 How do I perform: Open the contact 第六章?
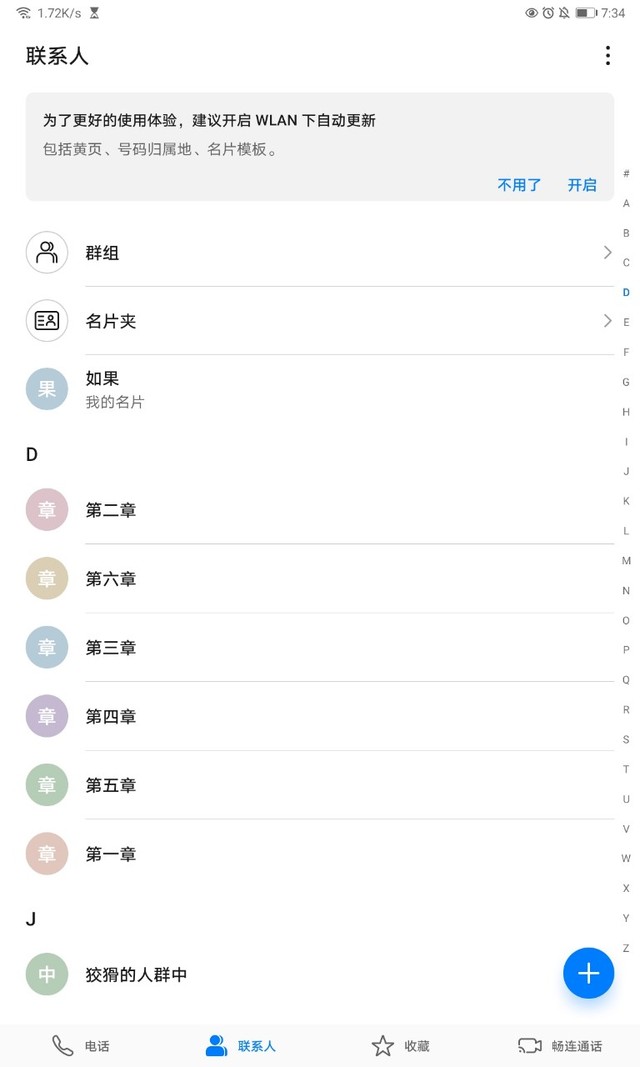(111, 579)
